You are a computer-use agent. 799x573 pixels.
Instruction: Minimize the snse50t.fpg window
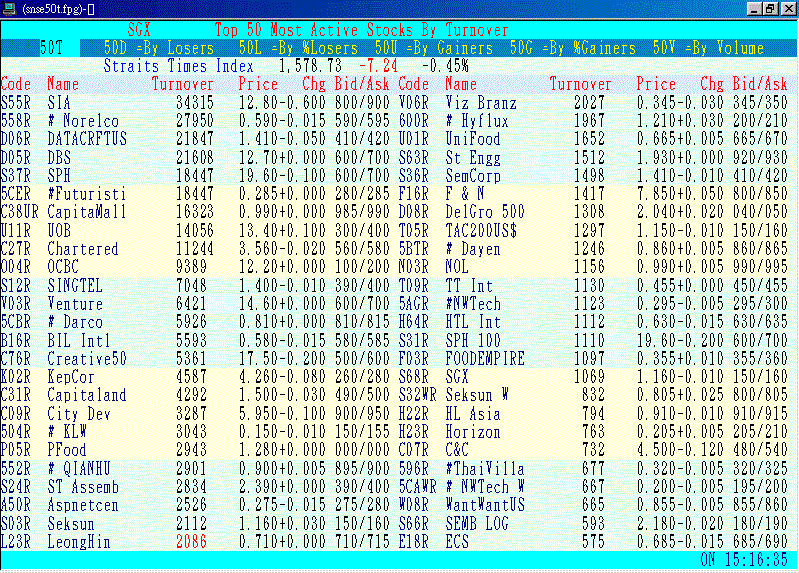click(755, 9)
